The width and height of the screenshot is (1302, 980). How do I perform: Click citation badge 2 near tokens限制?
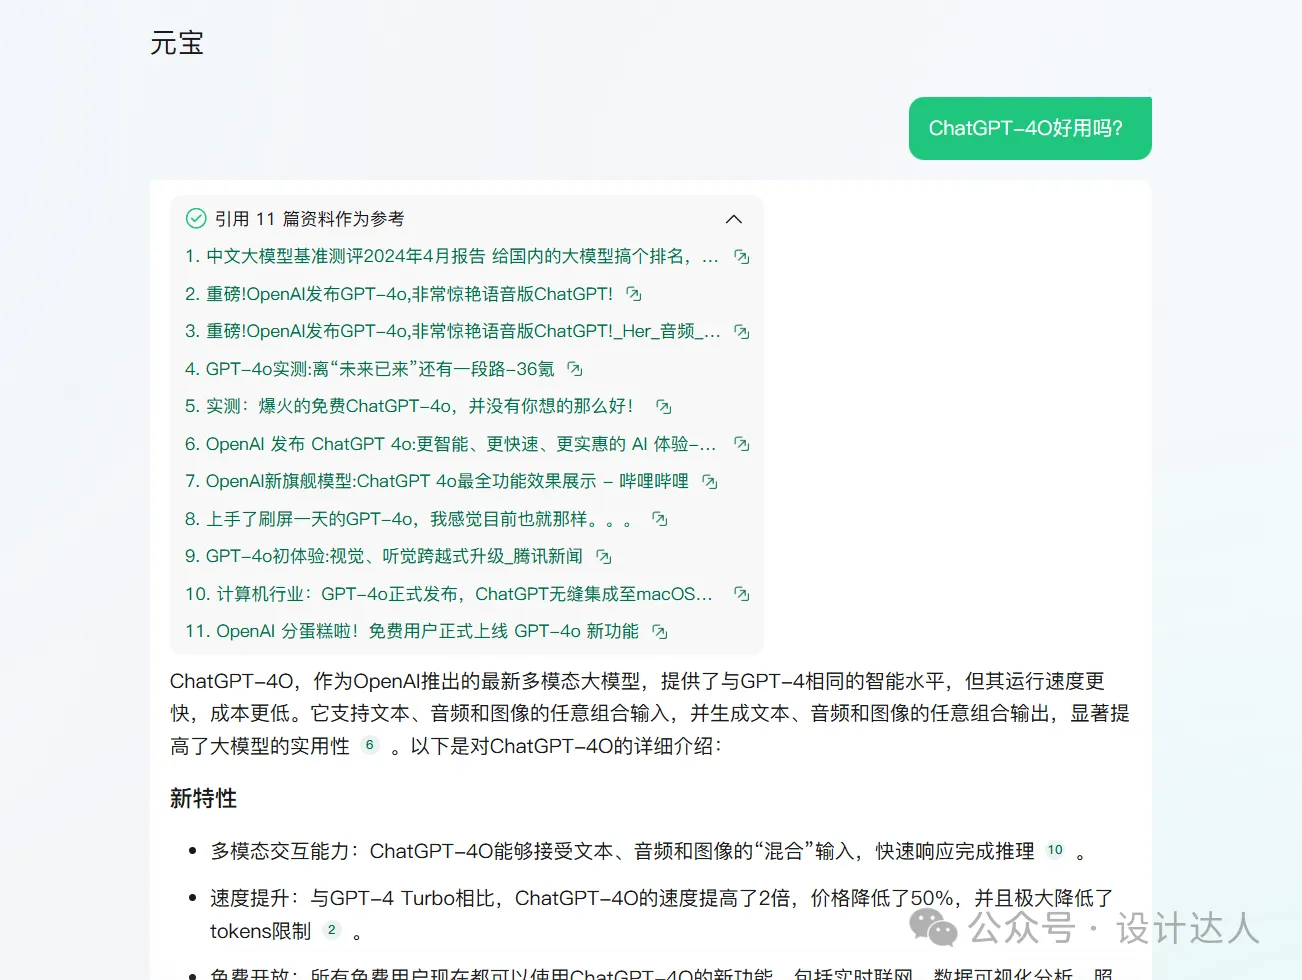tap(331, 929)
